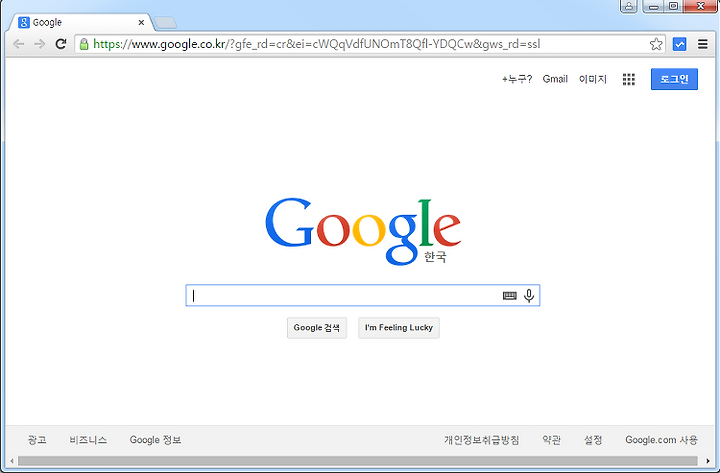Open the Google 정보 footer link
The height and width of the screenshot is (473, 720).
click(155, 440)
